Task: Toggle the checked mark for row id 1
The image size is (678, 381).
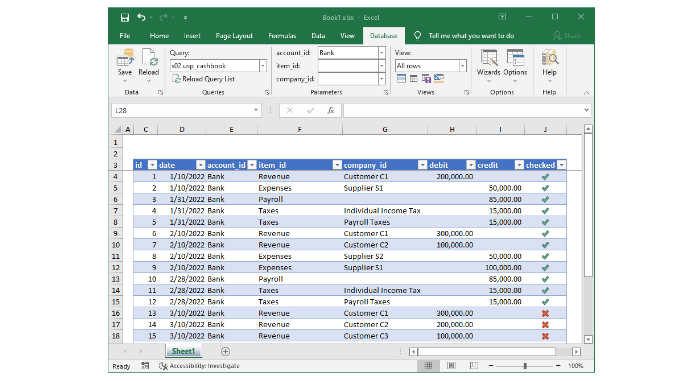Action: [545, 176]
